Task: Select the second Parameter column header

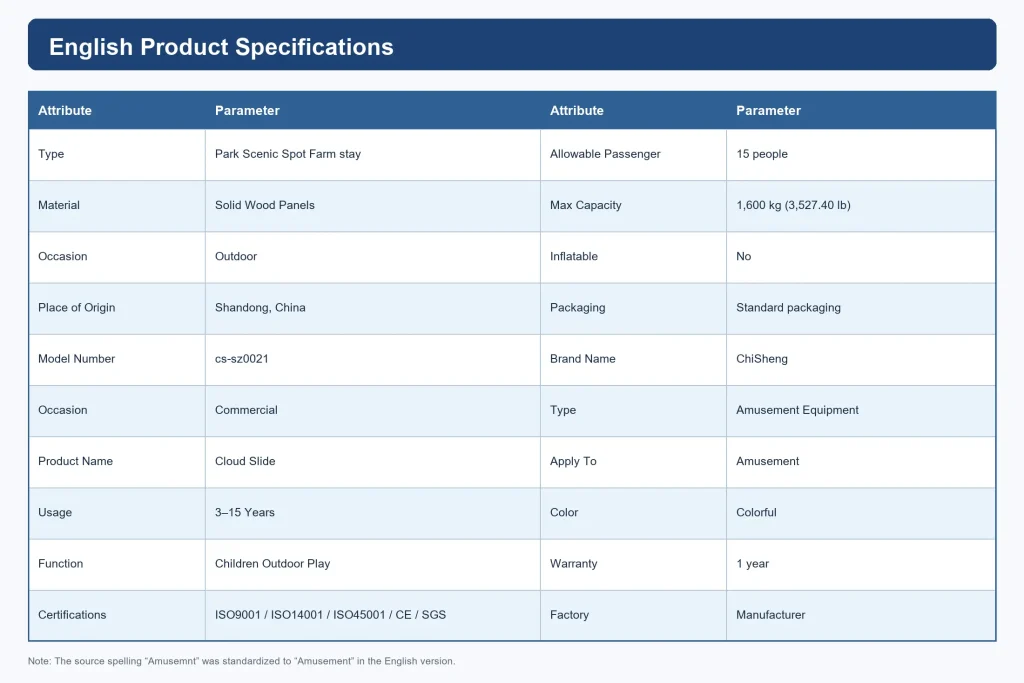Action: point(861,110)
